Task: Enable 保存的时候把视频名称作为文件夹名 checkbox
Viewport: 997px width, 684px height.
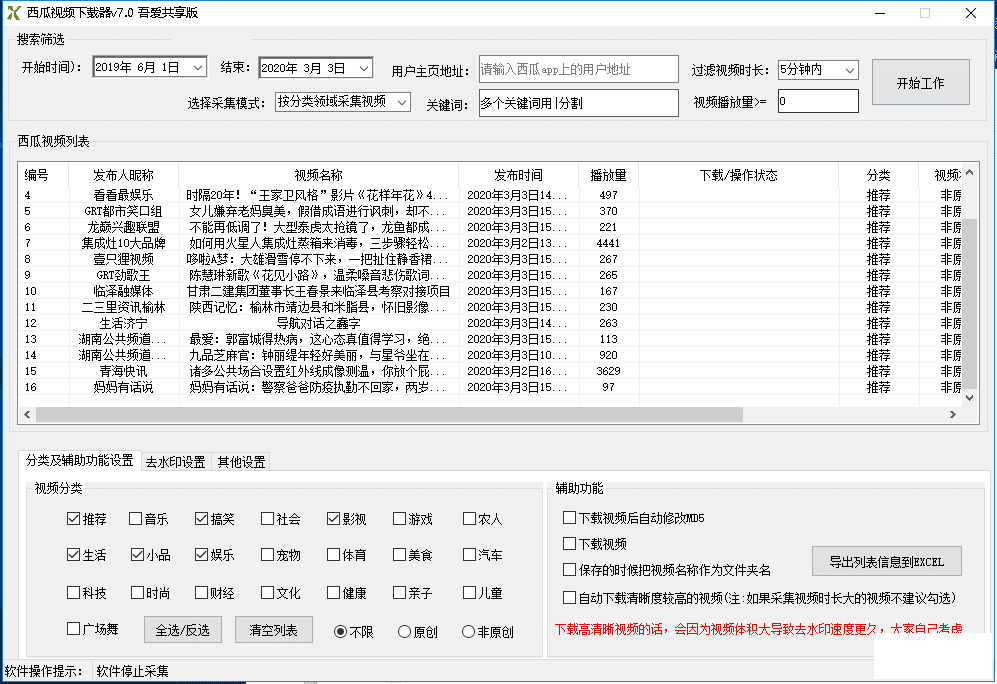Action: (x=569, y=570)
